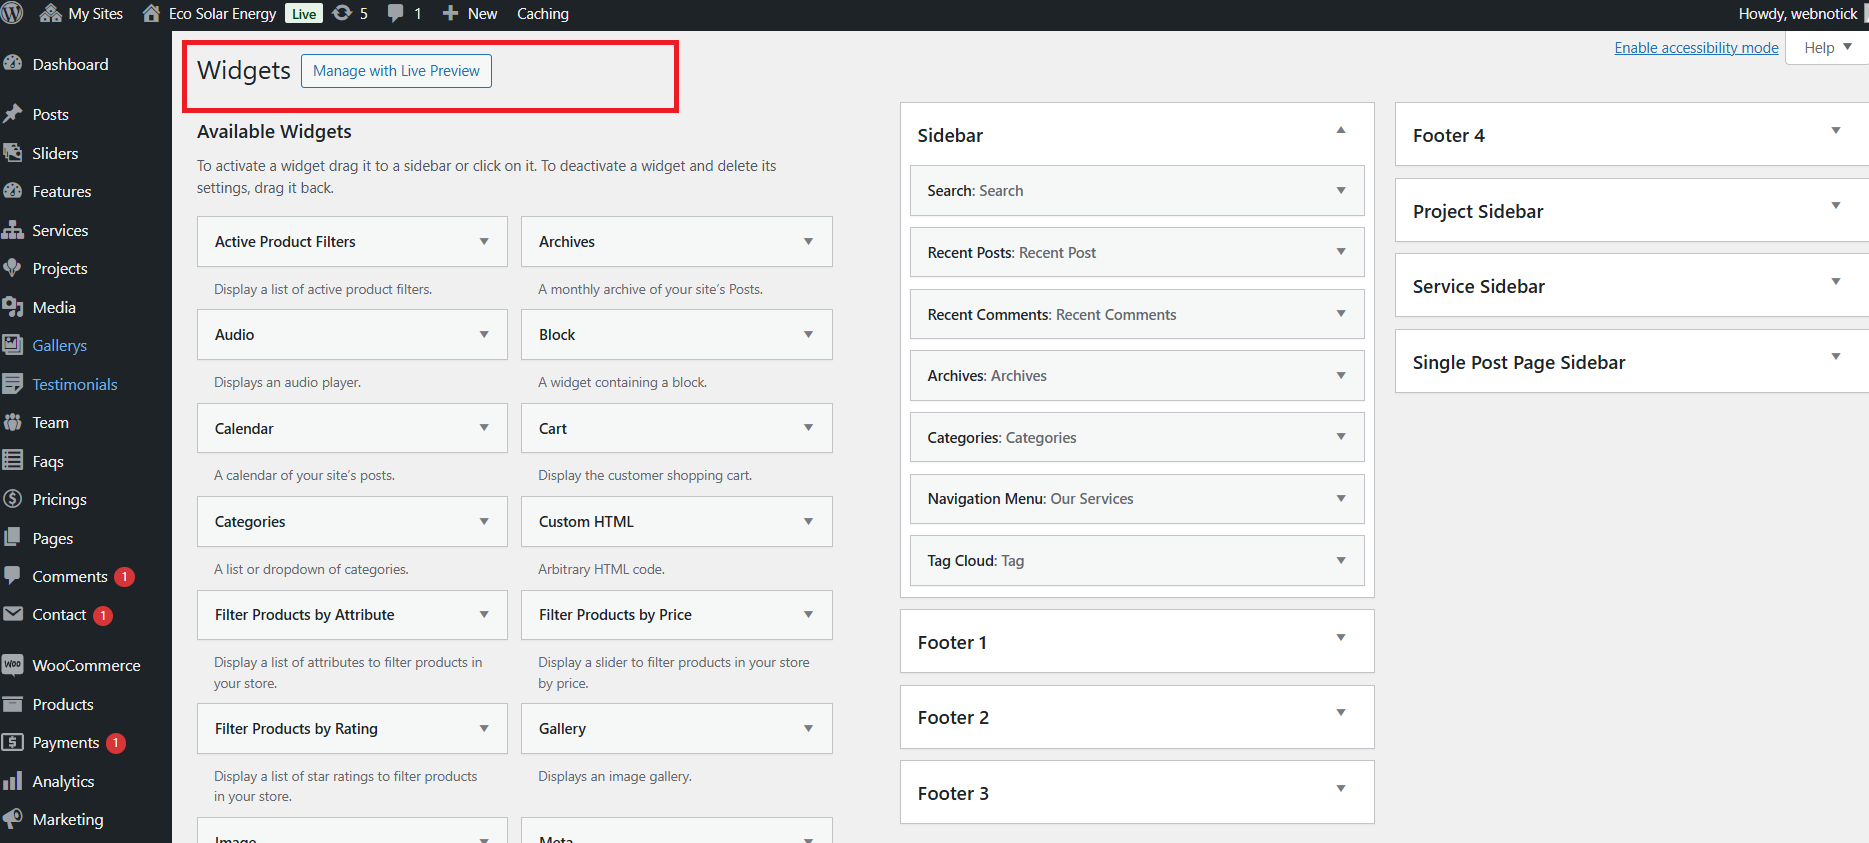This screenshot has width=1869, height=843.
Task: Open the Testimonials menu
Action: (75, 384)
